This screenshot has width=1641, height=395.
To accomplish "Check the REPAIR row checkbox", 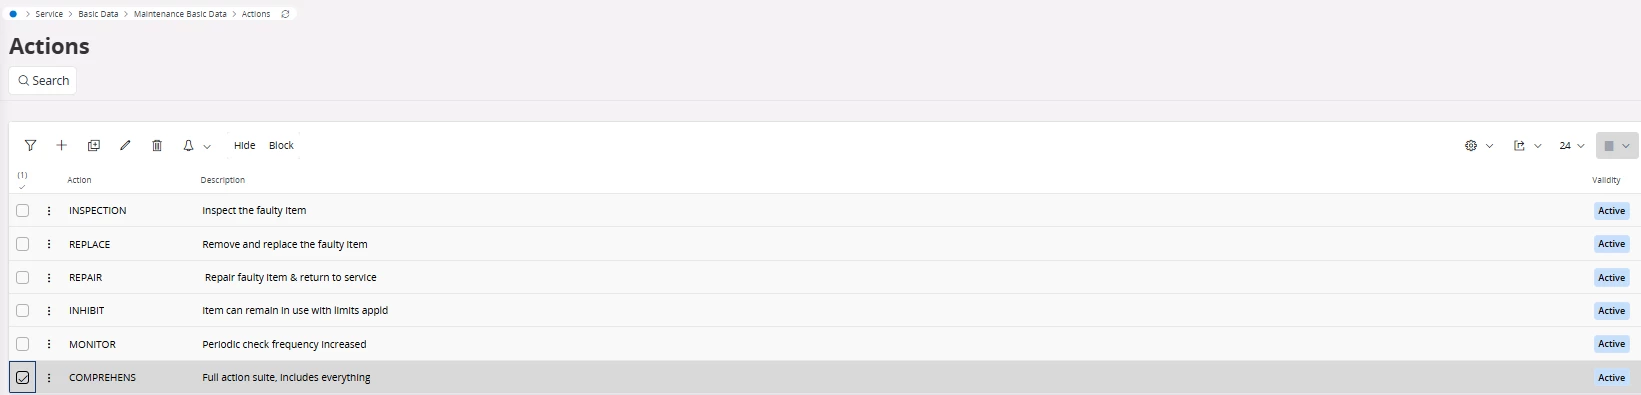I will 22,277.
